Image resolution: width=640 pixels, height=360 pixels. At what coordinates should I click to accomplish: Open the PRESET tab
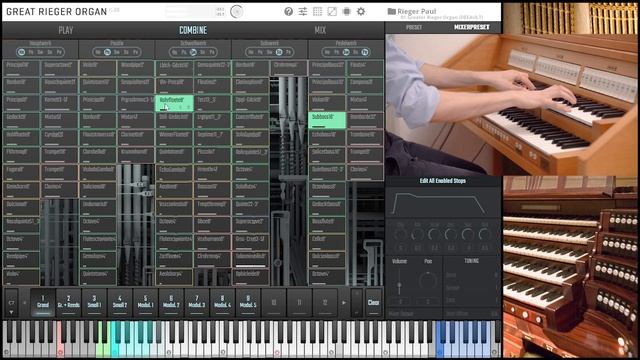414,27
